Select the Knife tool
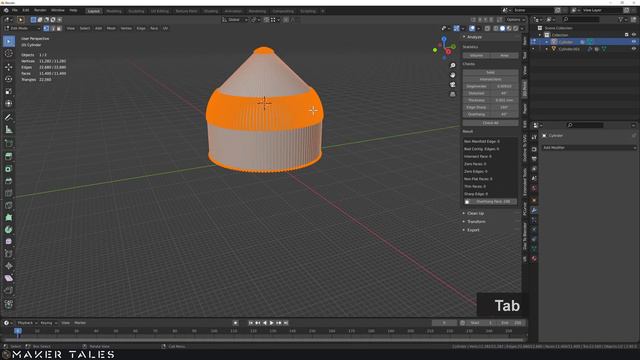This screenshot has height=360, width=640. click(x=9, y=205)
